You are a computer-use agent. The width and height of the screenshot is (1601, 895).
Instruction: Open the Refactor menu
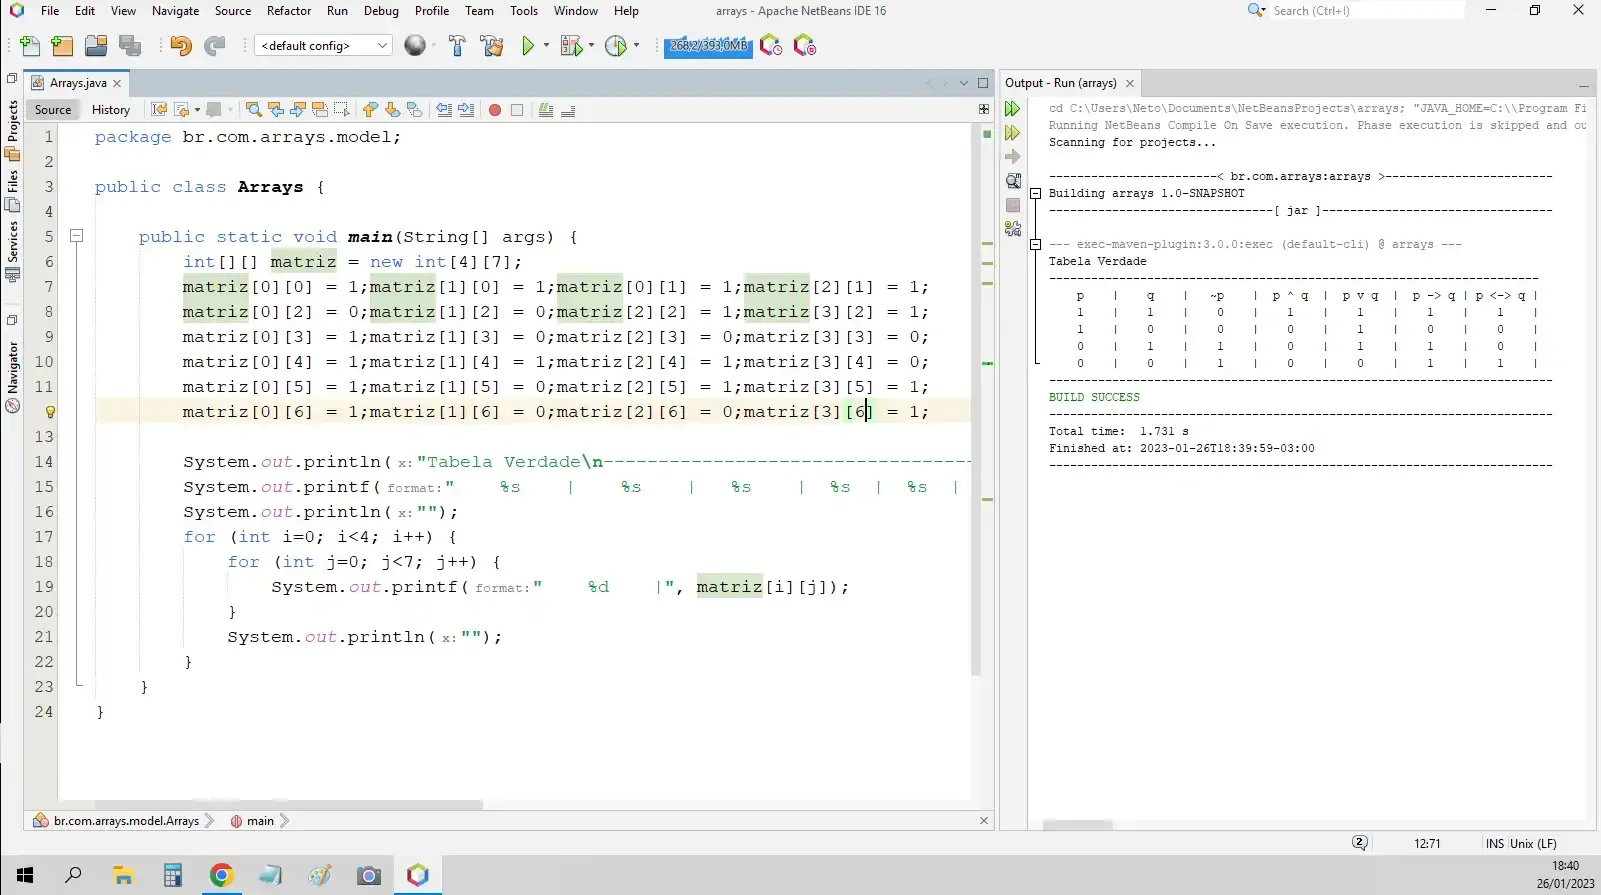tap(289, 11)
